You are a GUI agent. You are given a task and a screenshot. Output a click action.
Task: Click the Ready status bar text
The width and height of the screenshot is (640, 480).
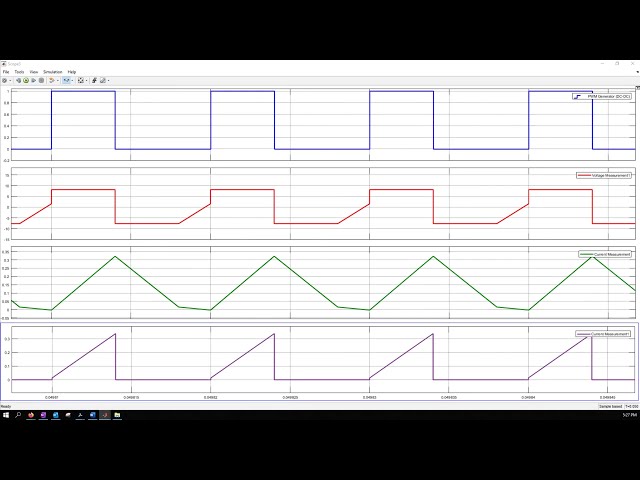[6, 406]
